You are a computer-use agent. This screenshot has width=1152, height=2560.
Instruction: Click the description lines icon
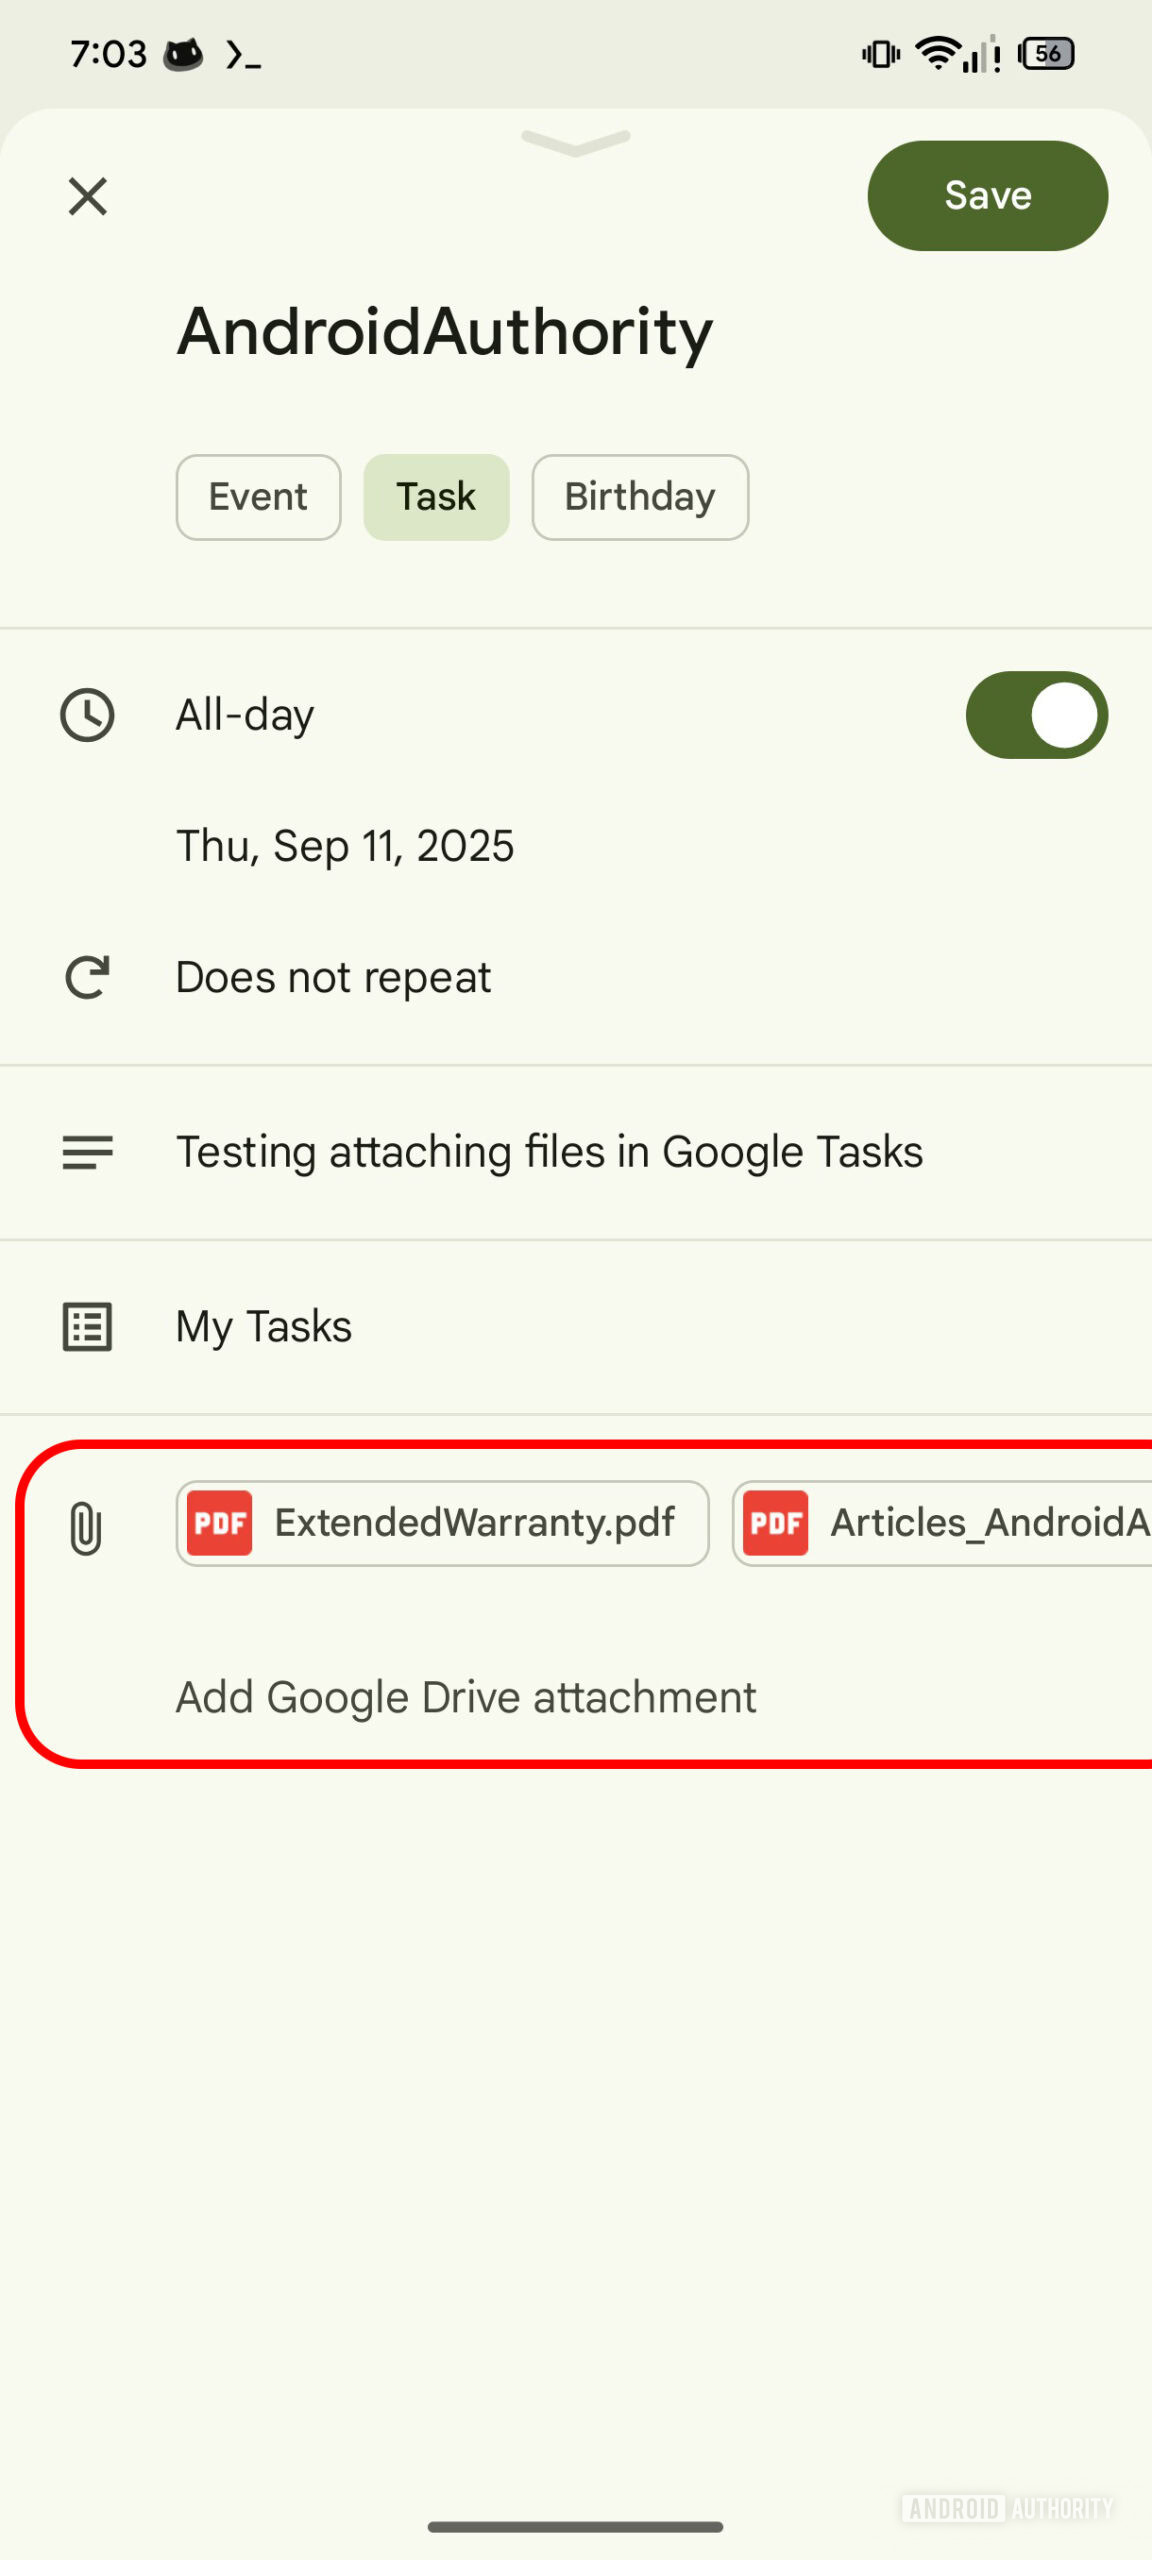pos(88,1153)
